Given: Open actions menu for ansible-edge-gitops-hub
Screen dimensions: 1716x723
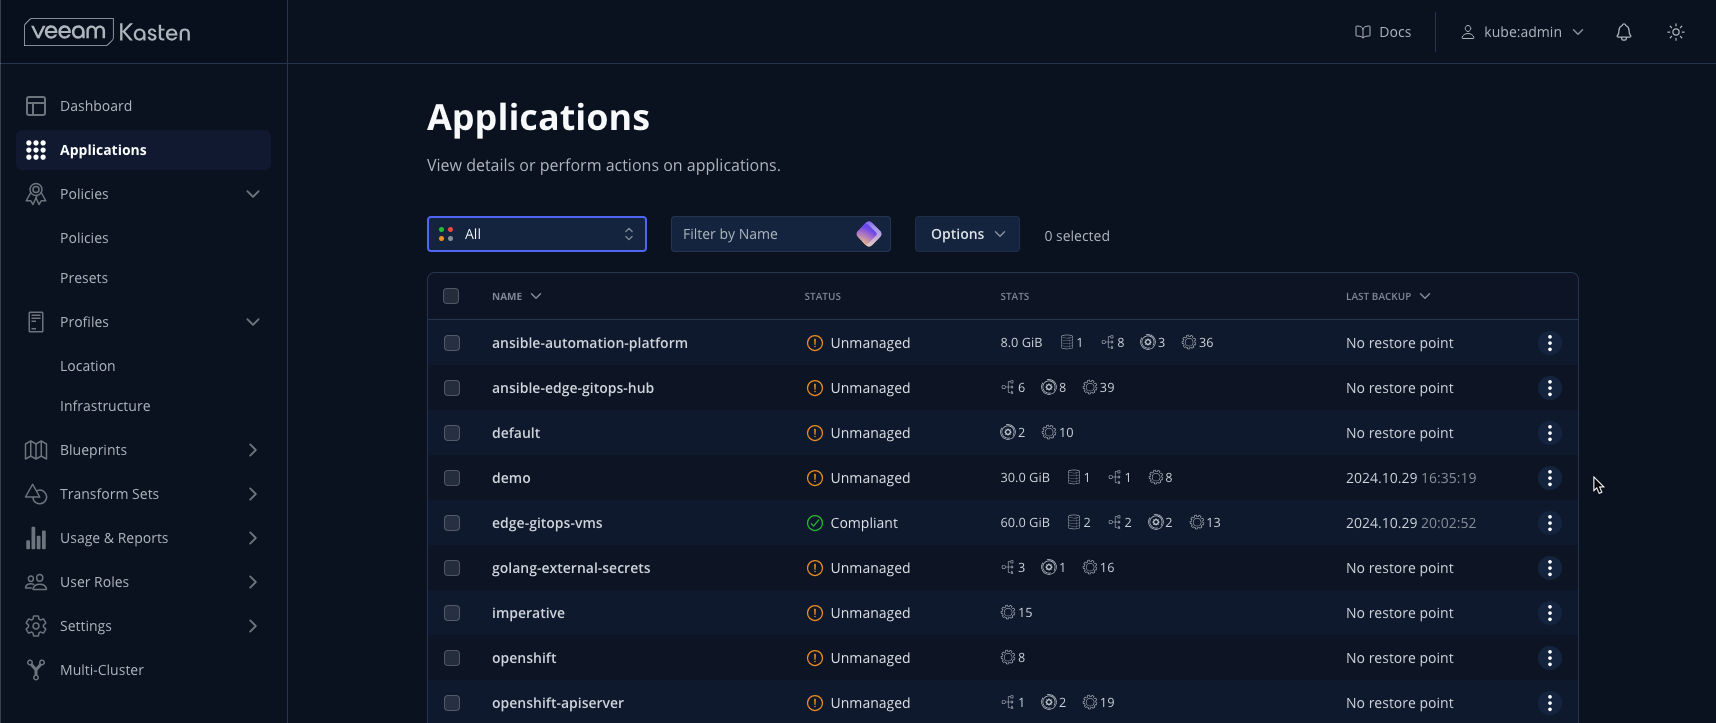Looking at the screenshot, I should pyautogui.click(x=1550, y=388).
